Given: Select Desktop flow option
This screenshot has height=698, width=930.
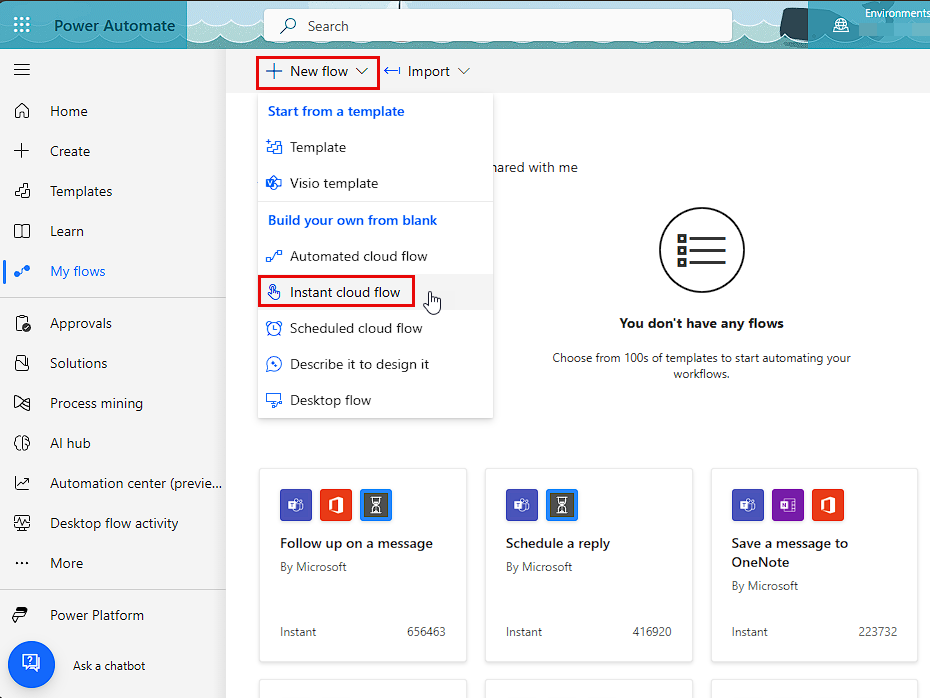Looking at the screenshot, I should click(375, 400).
